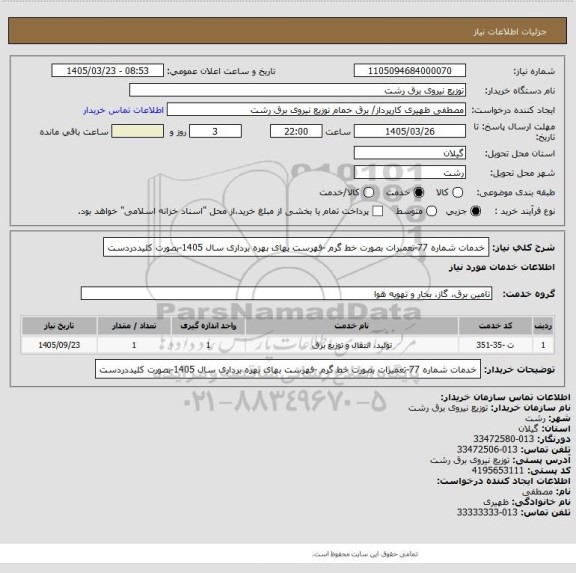Click the empty remaining hours field

click(138, 131)
